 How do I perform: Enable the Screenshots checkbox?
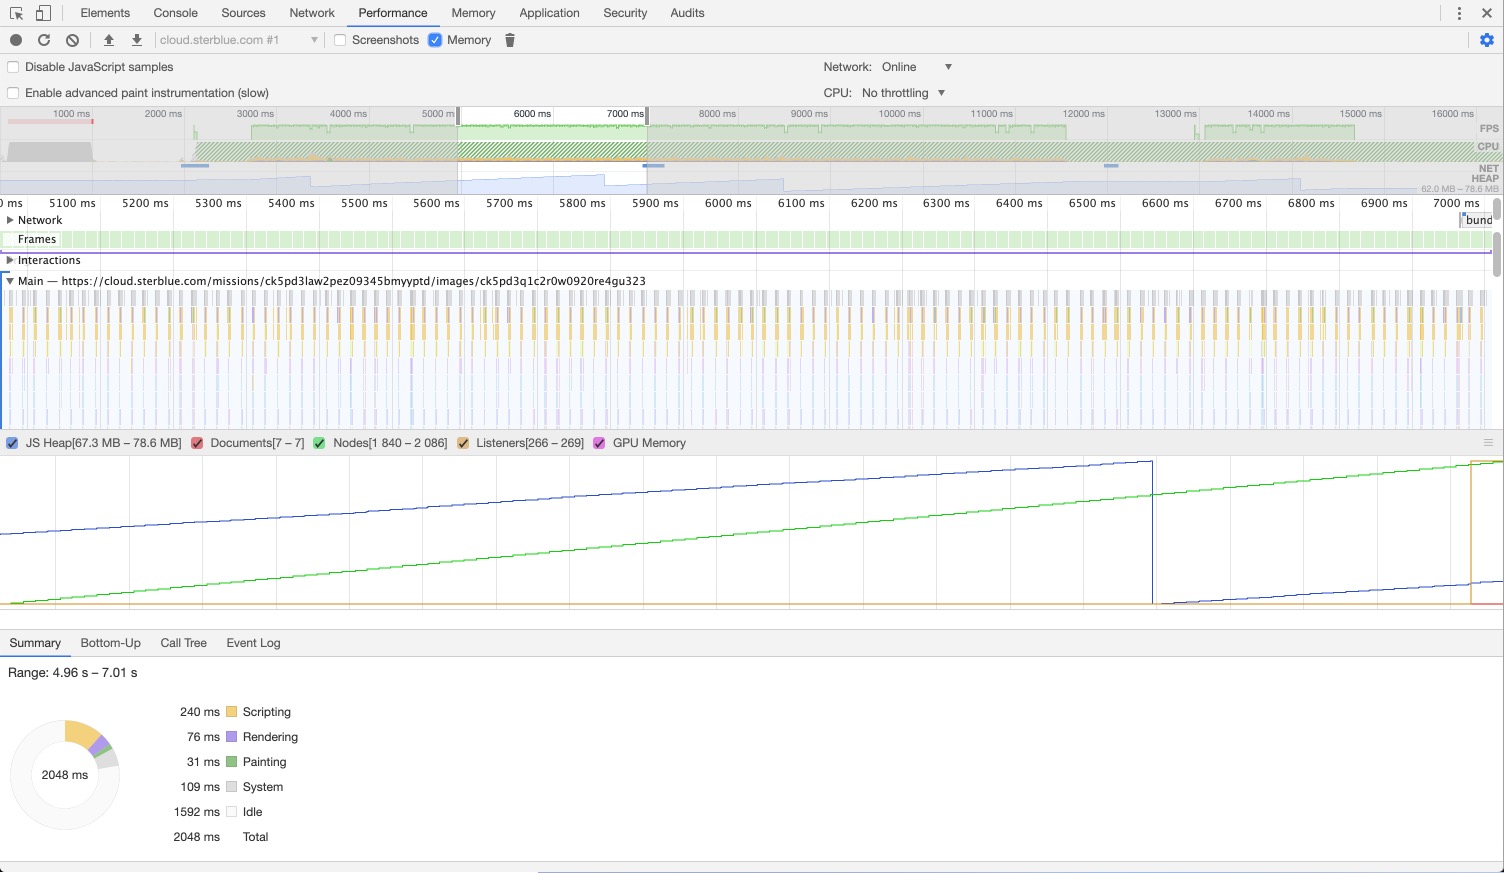pos(340,40)
